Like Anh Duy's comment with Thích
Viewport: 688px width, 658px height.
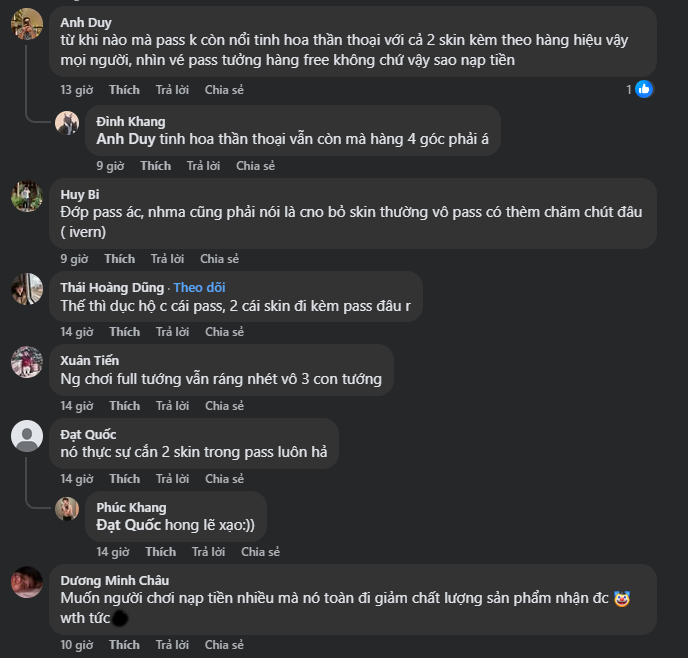(x=124, y=90)
